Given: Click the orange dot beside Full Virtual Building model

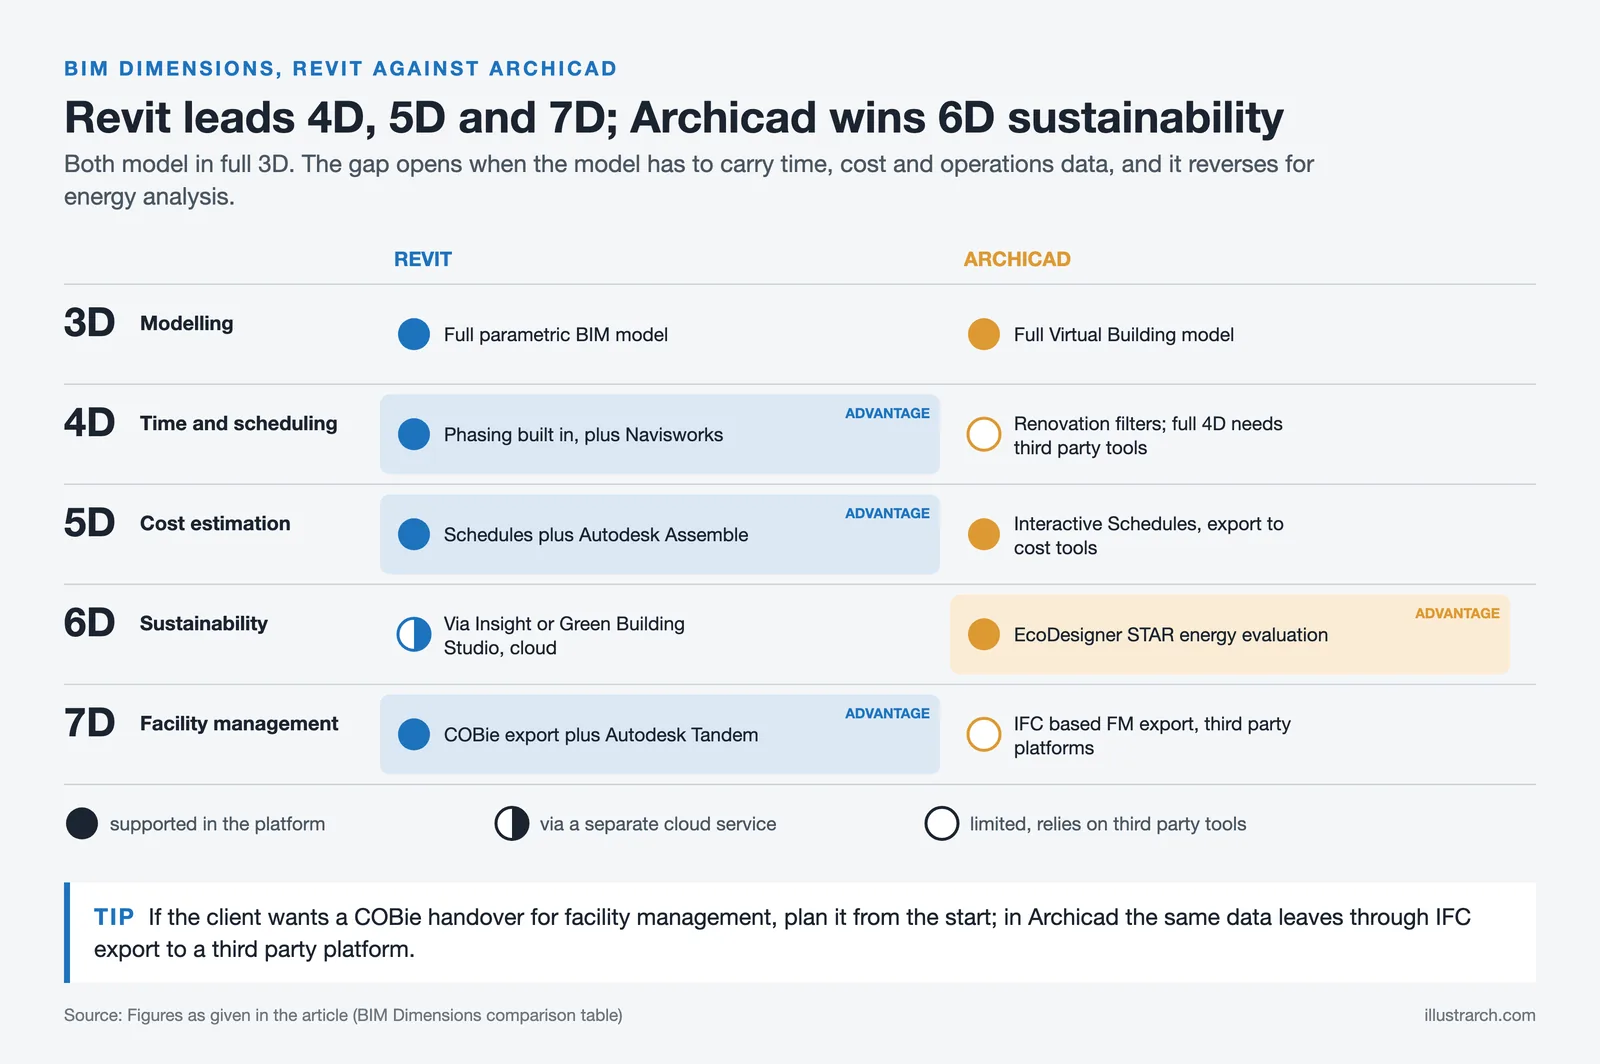Looking at the screenshot, I should point(984,334).
